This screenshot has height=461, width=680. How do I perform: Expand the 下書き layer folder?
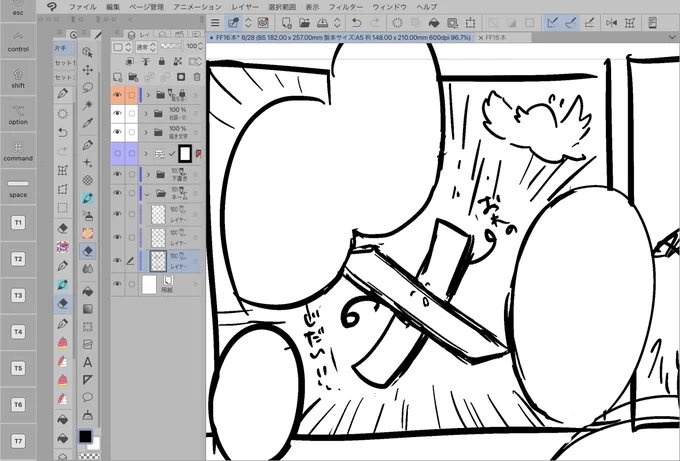pyautogui.click(x=148, y=174)
